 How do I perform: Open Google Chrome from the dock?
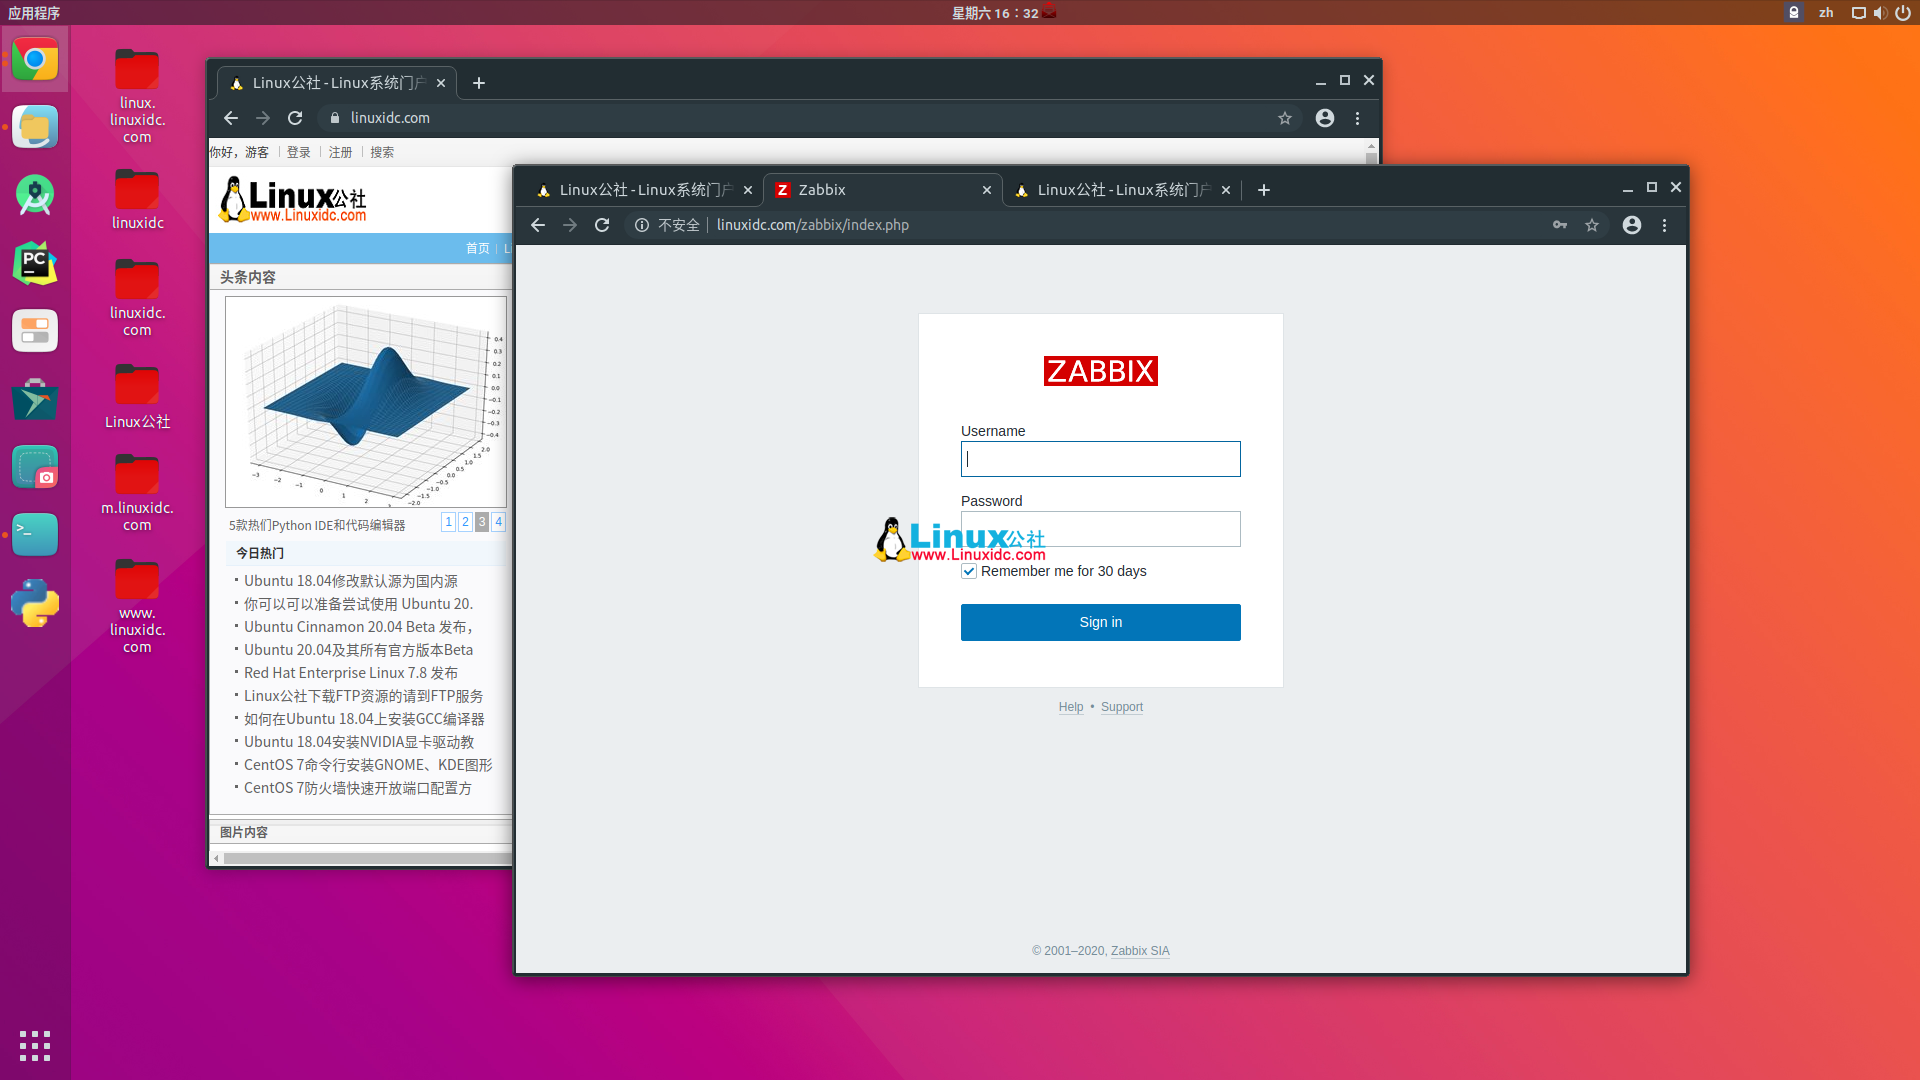35,60
